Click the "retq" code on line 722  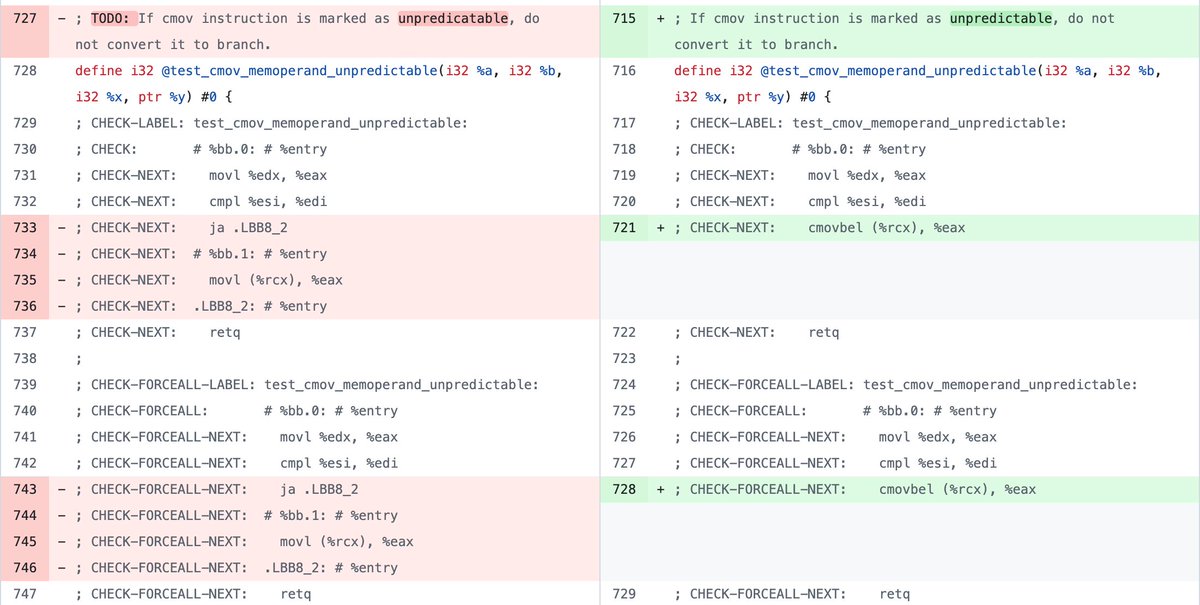(x=824, y=332)
